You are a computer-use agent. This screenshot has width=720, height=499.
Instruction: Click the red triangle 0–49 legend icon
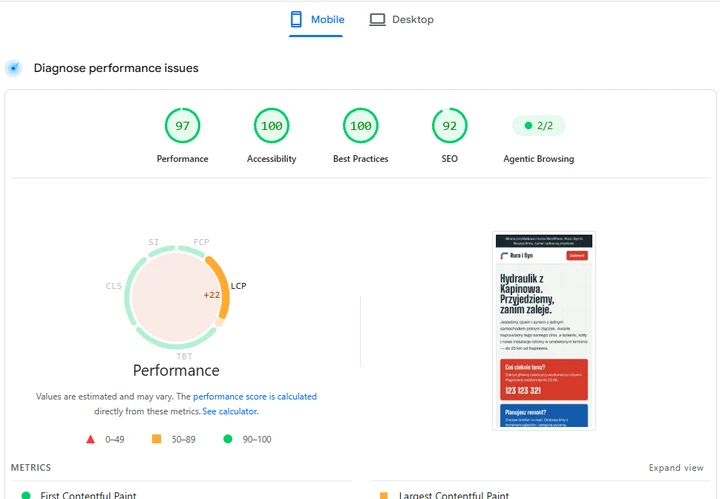click(x=90, y=439)
